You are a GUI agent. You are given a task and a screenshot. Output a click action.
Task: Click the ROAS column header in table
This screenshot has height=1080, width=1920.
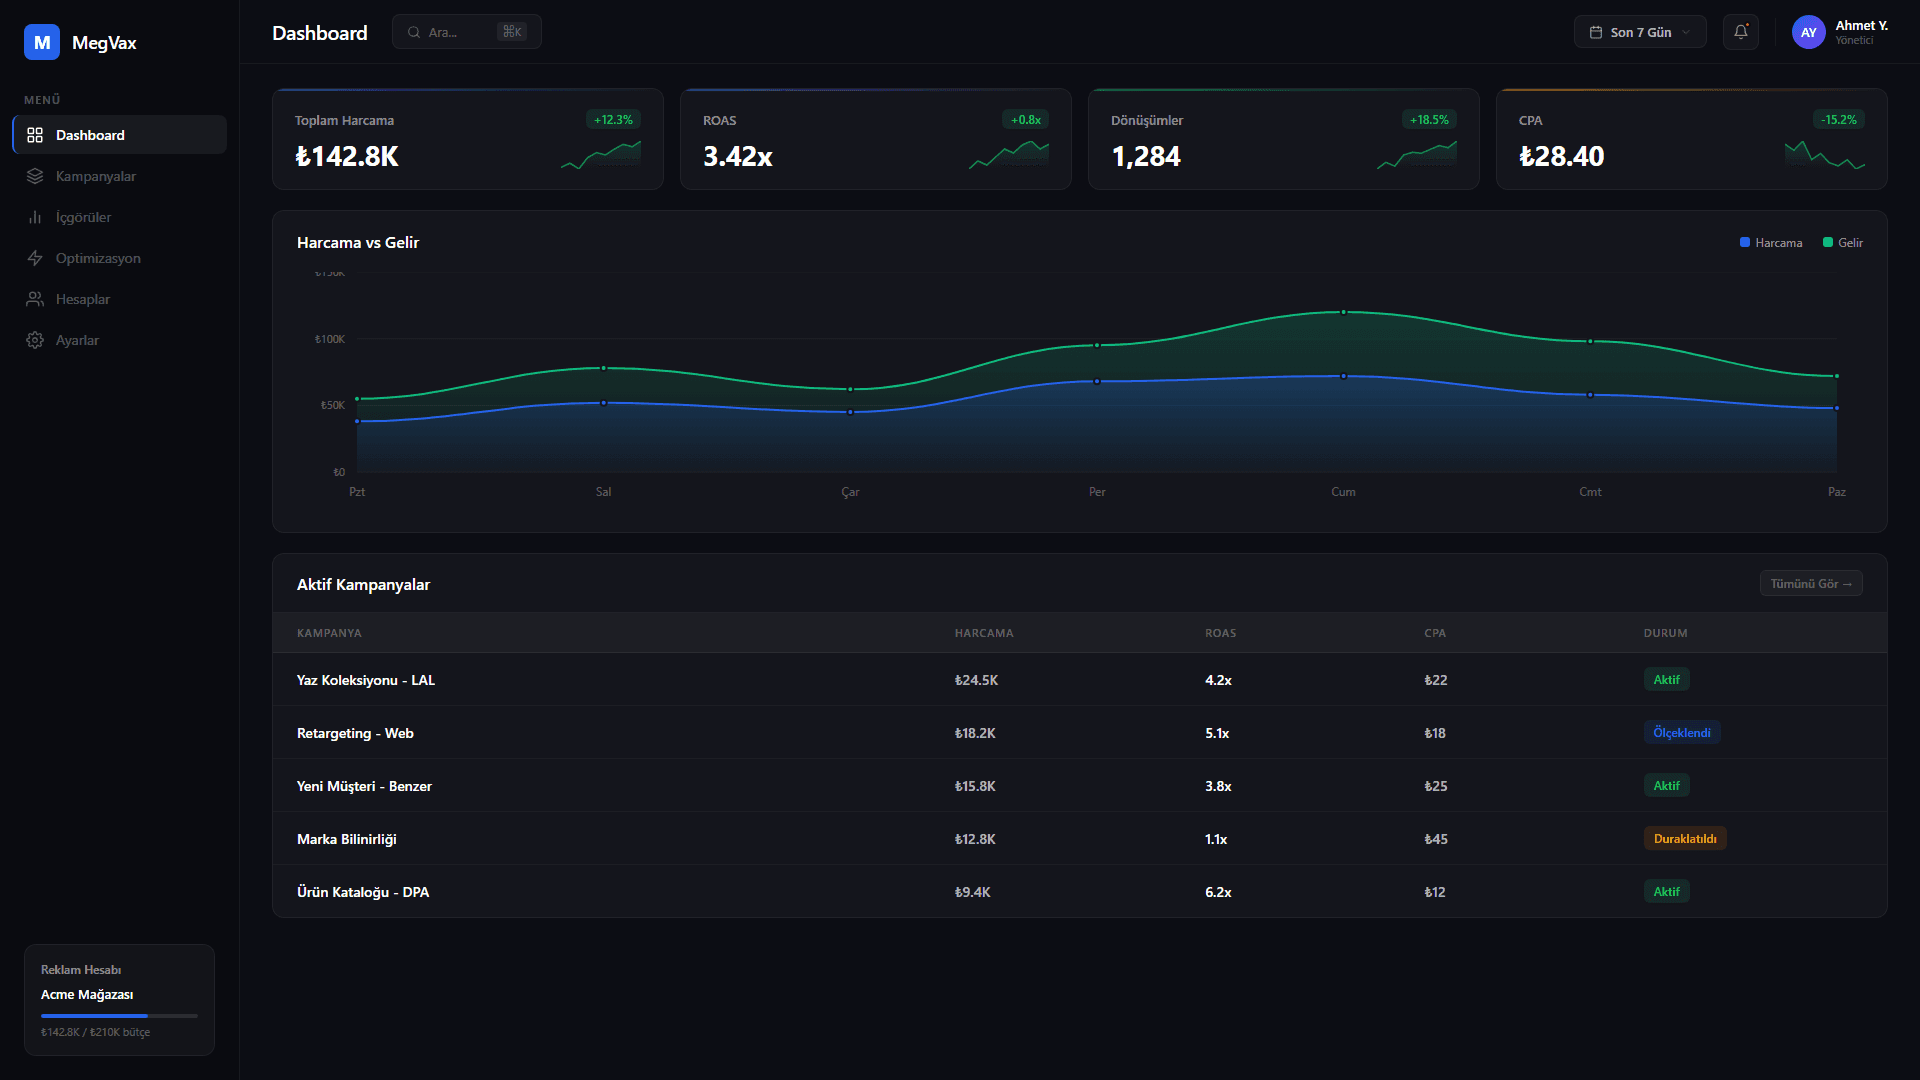[1220, 633]
